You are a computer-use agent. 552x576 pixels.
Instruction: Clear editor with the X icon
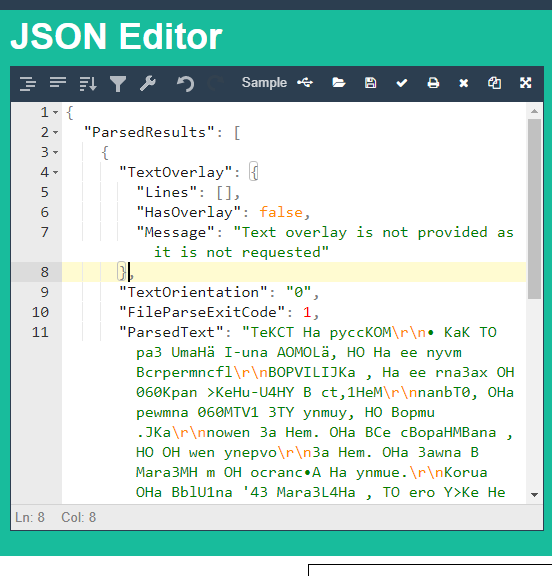pyautogui.click(x=463, y=83)
